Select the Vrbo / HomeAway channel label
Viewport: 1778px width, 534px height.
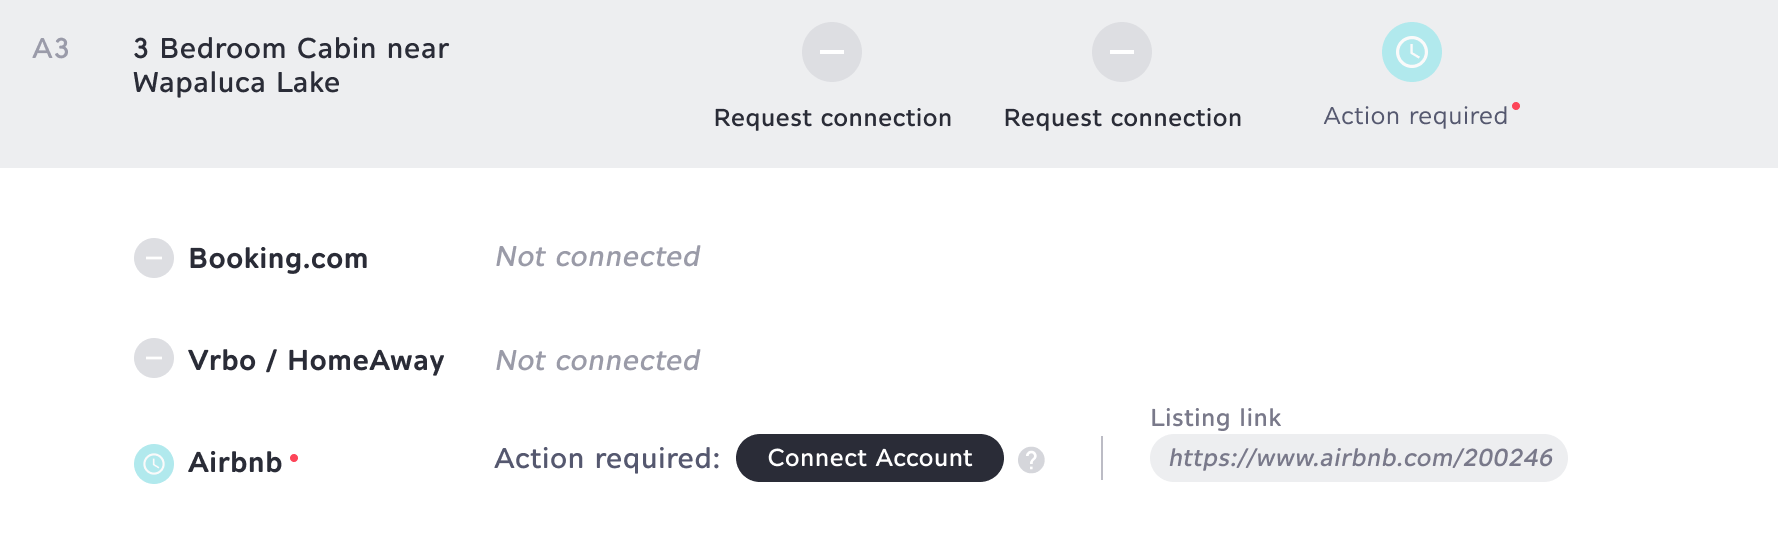click(x=316, y=360)
